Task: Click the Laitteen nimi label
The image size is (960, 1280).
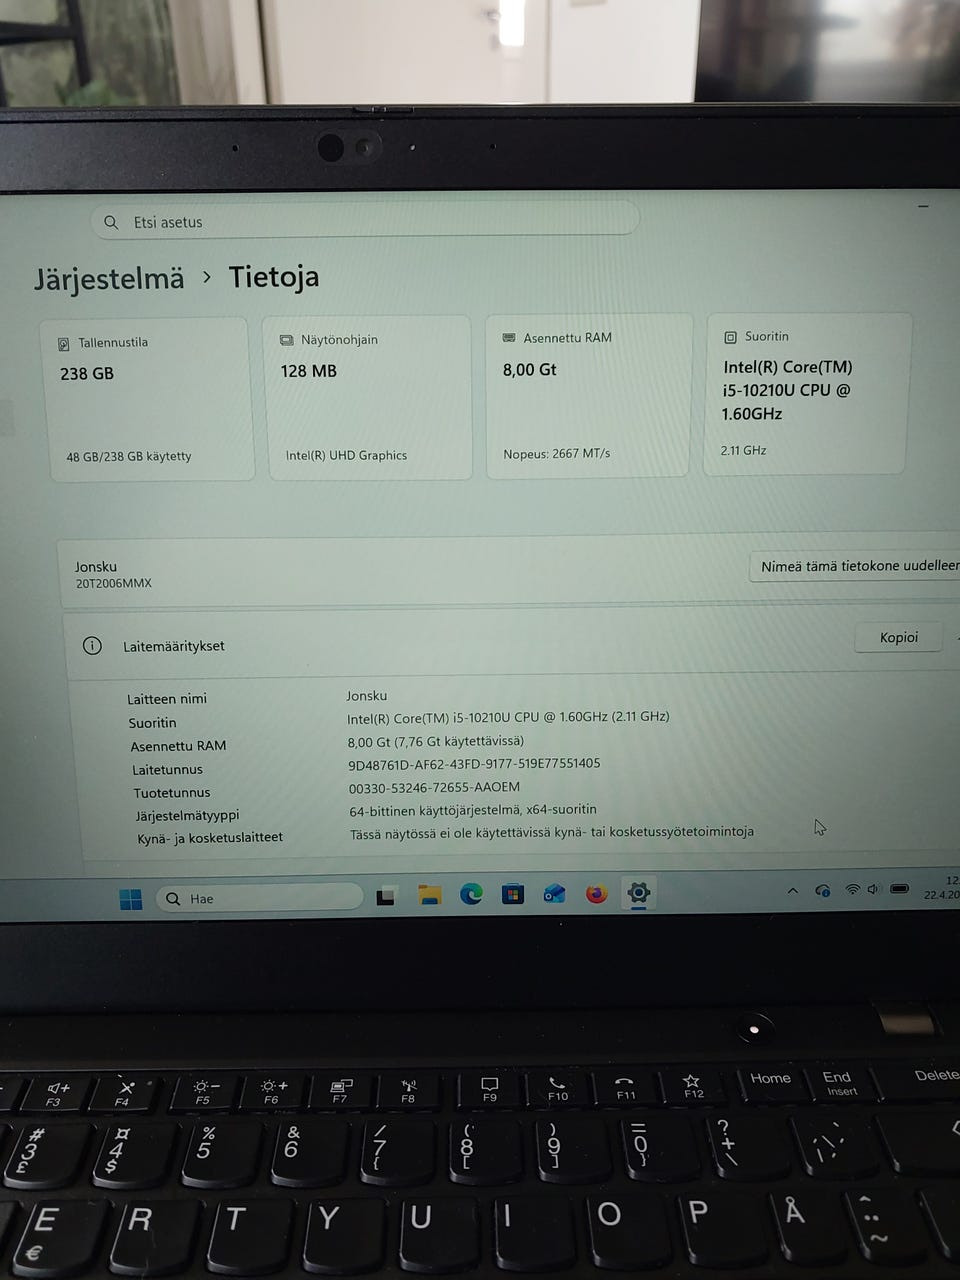Action: 167,699
